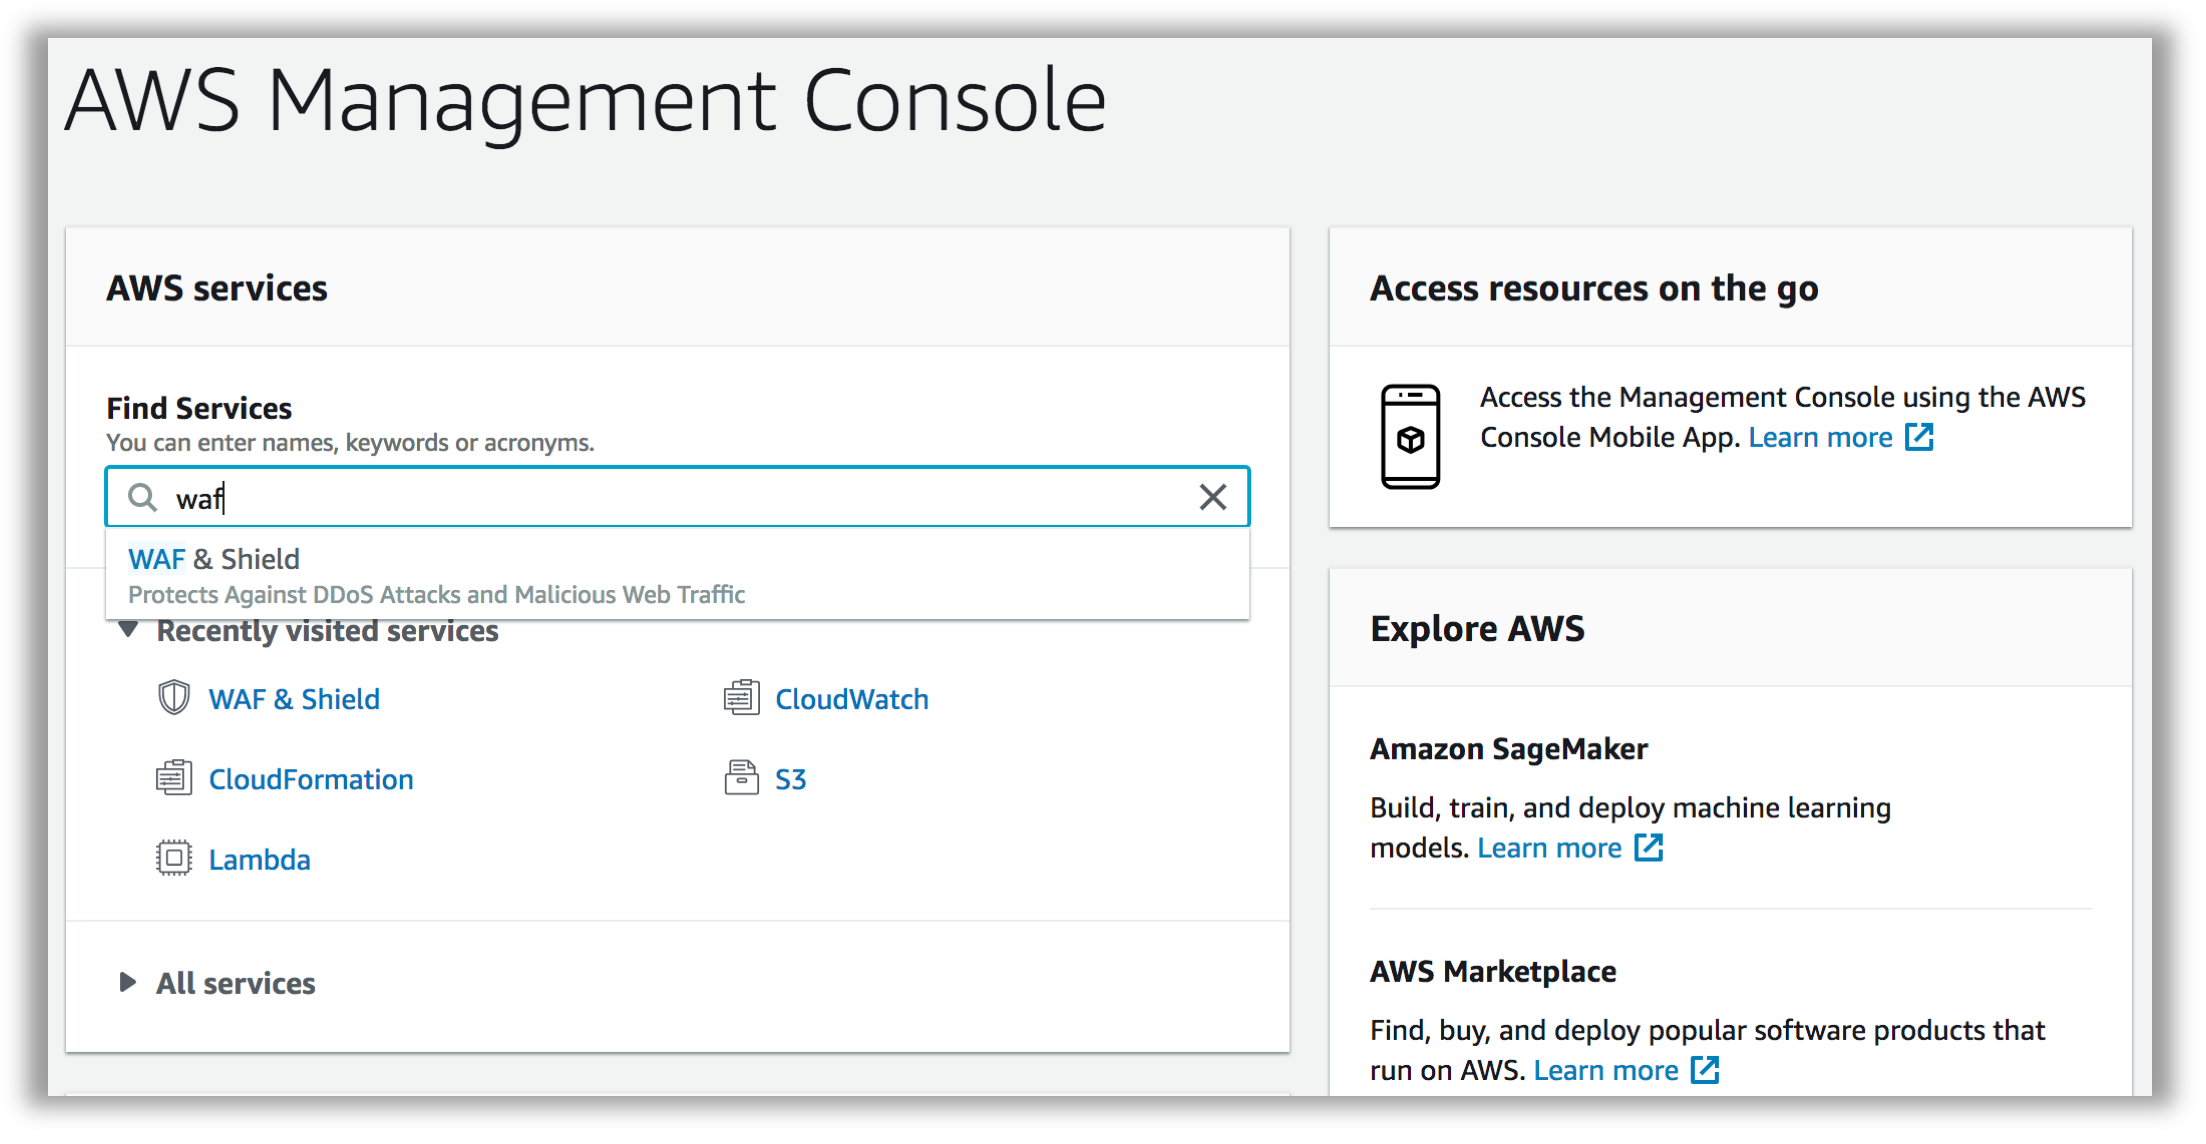Collapse the Recently visited services section

128,630
